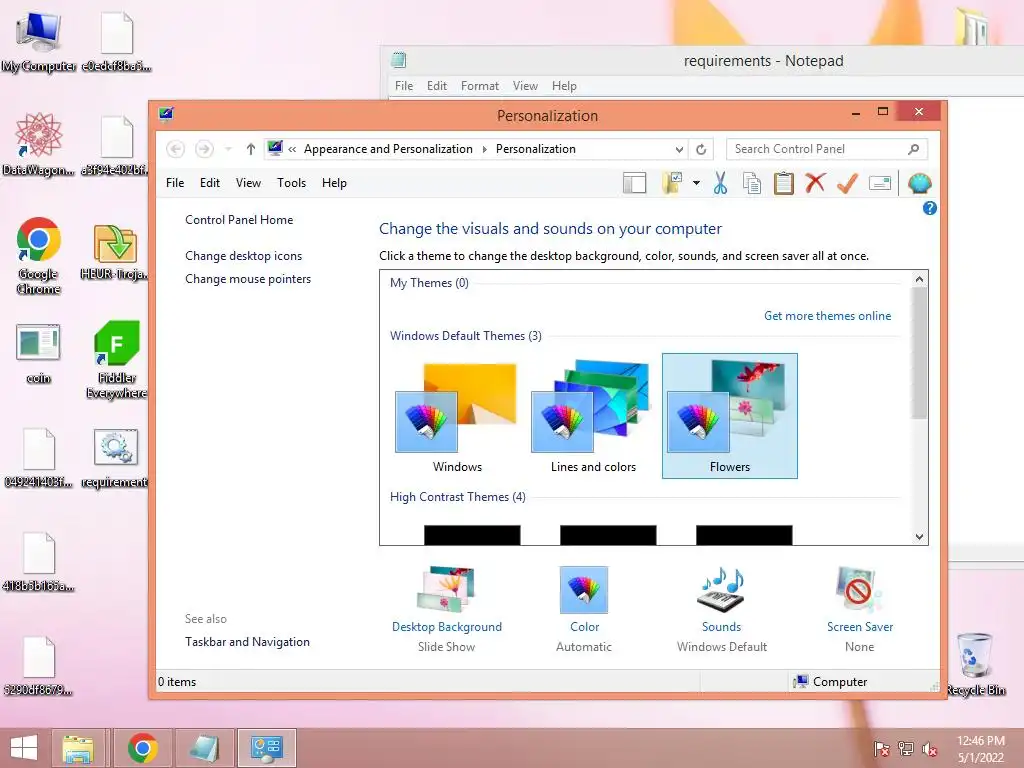Open the folder options dropdown arrow
1024x768 pixels.
coord(696,184)
